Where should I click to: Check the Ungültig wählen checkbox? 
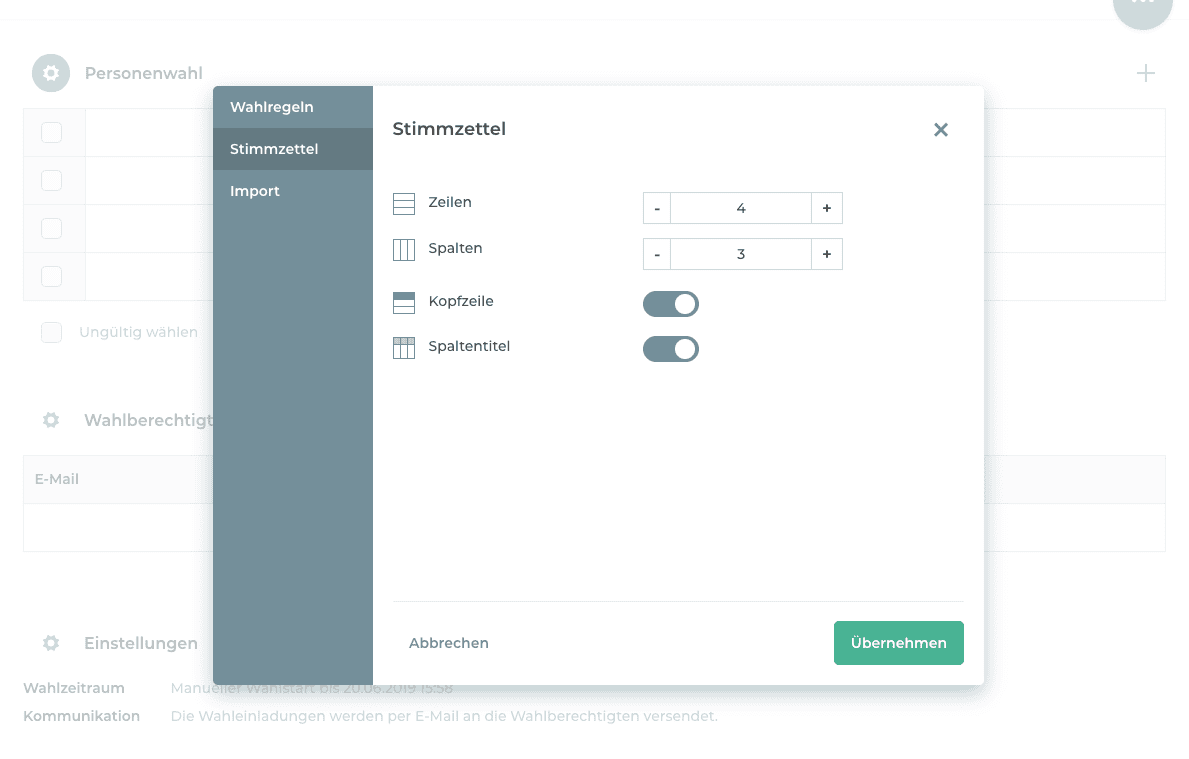[51, 333]
